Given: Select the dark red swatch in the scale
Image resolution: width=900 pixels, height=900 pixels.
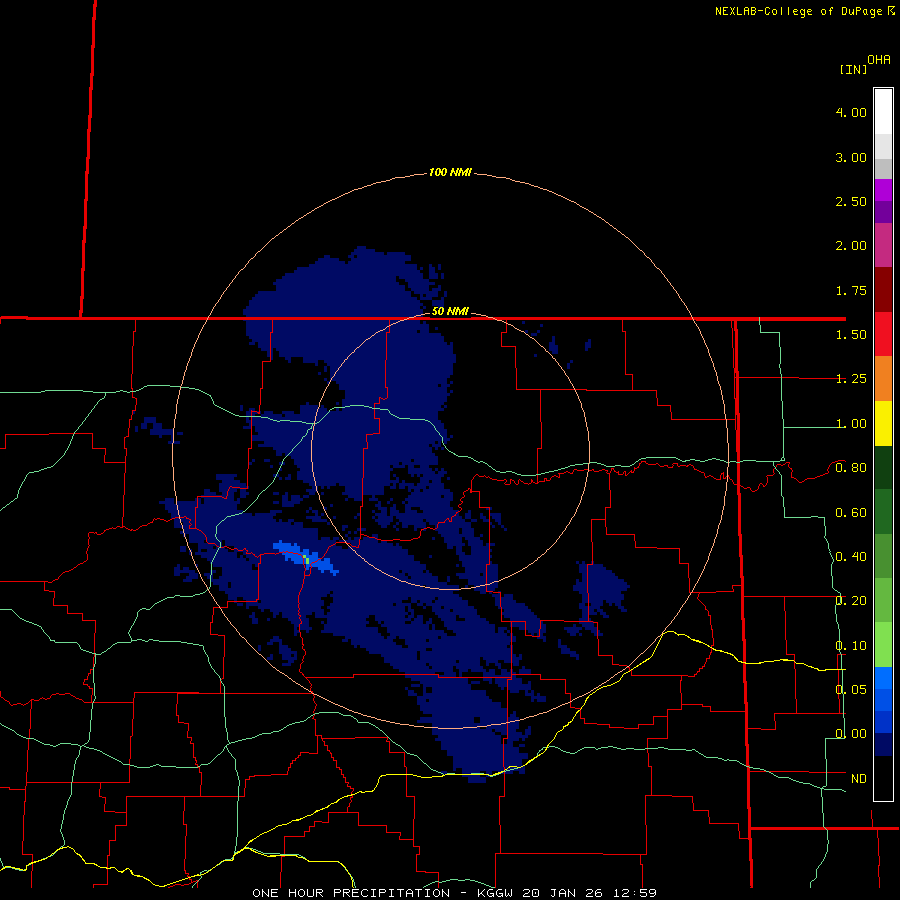Looking at the screenshot, I should coord(883,290).
